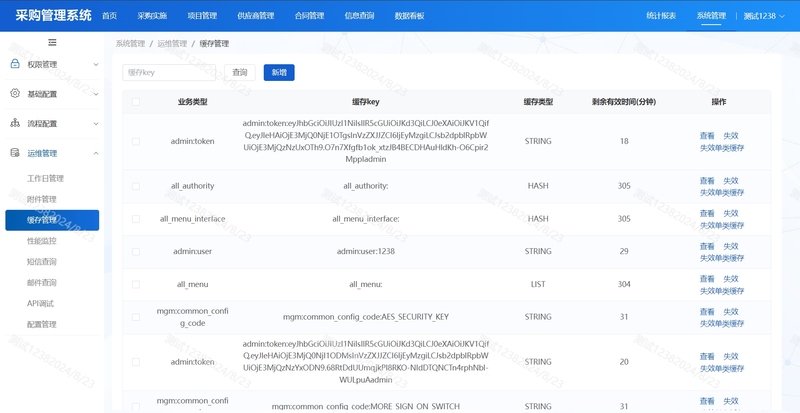This screenshot has width=800, height=413.
Task: Expand the 权限管理 menu chevron
Action: tap(96, 64)
